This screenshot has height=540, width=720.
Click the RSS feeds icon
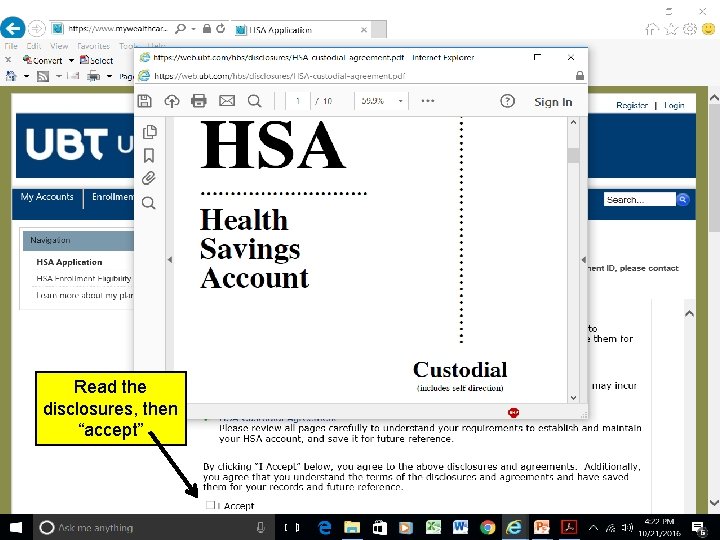(x=43, y=76)
